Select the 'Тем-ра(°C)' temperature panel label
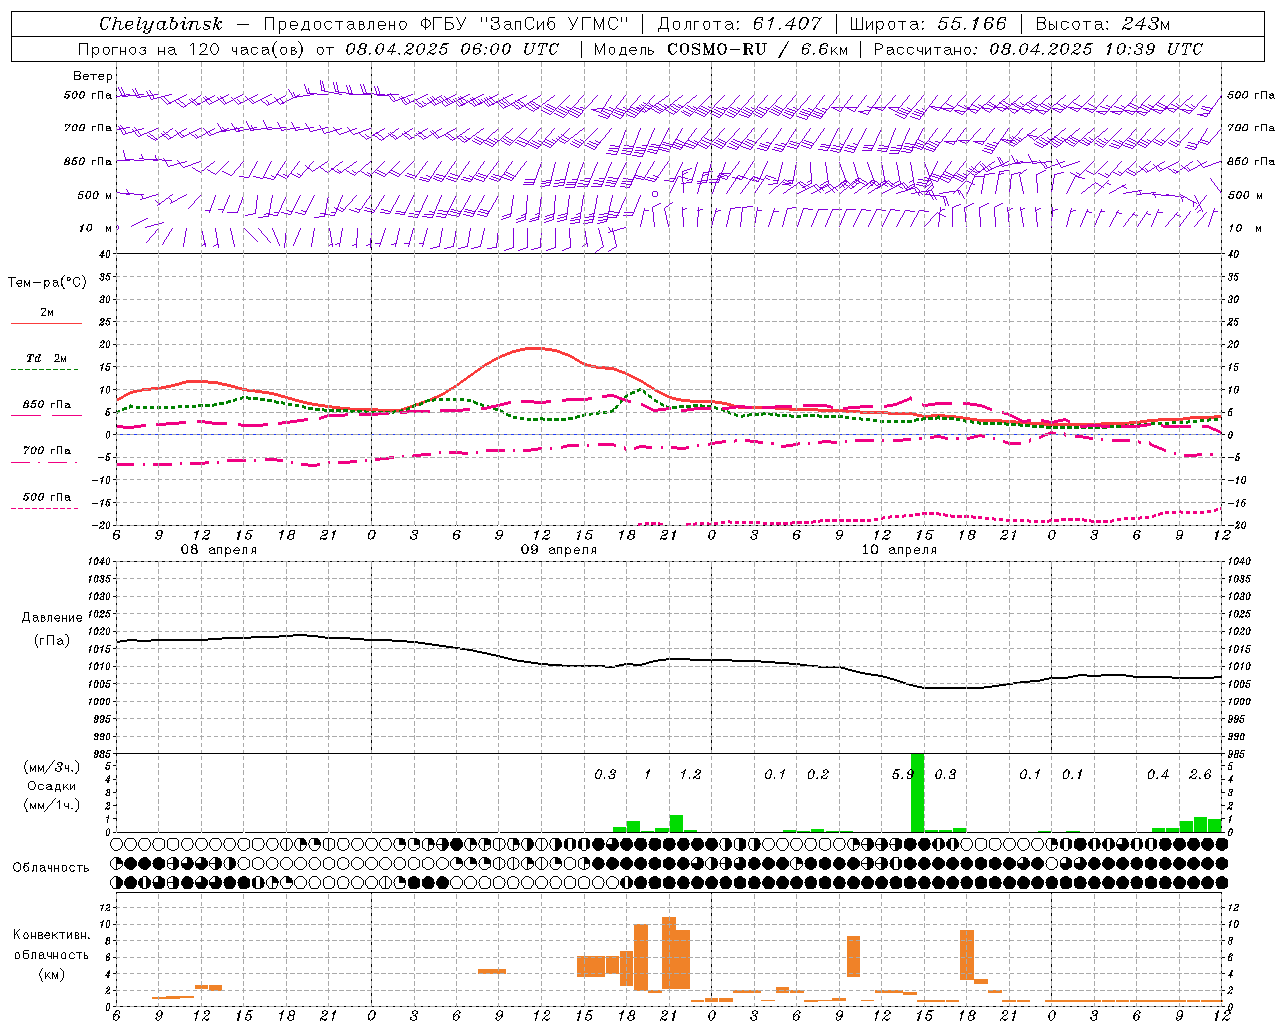 [47, 283]
